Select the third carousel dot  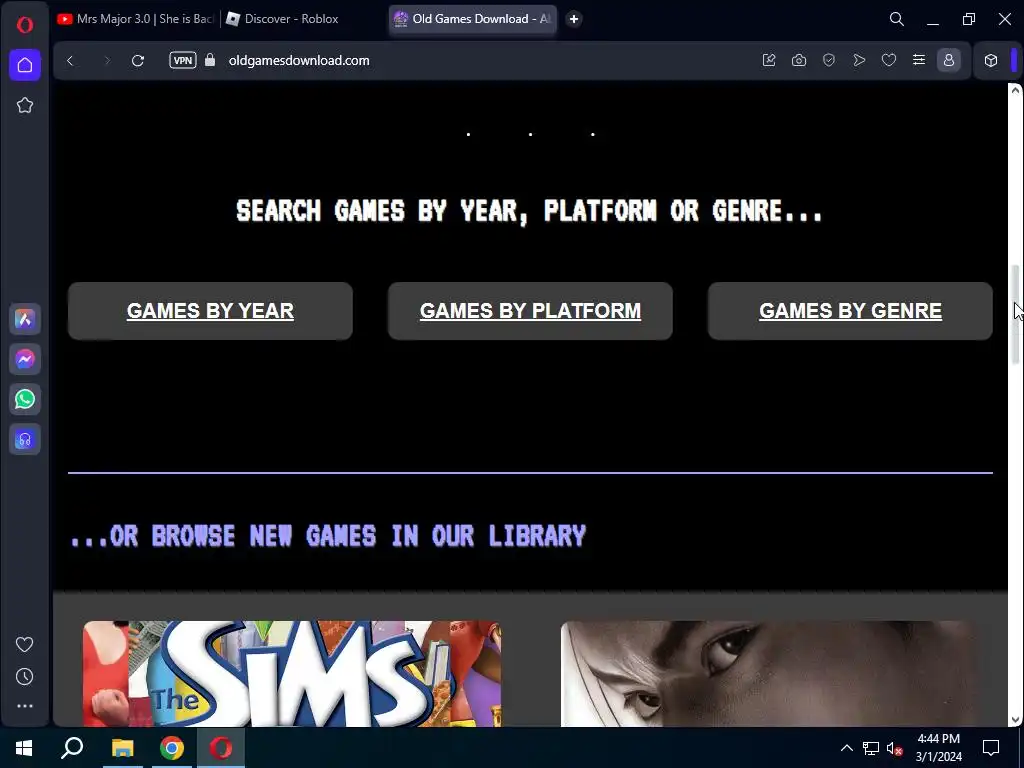click(x=592, y=135)
